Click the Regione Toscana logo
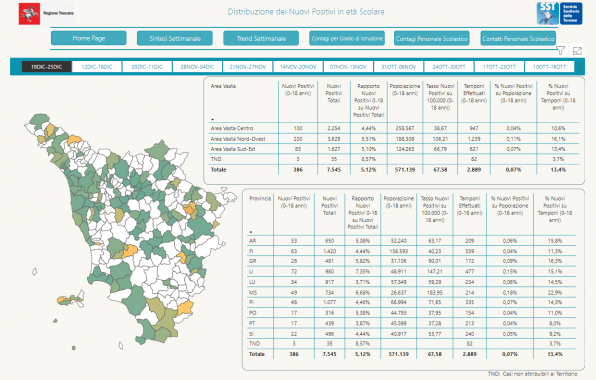The image size is (596, 380). click(46, 14)
